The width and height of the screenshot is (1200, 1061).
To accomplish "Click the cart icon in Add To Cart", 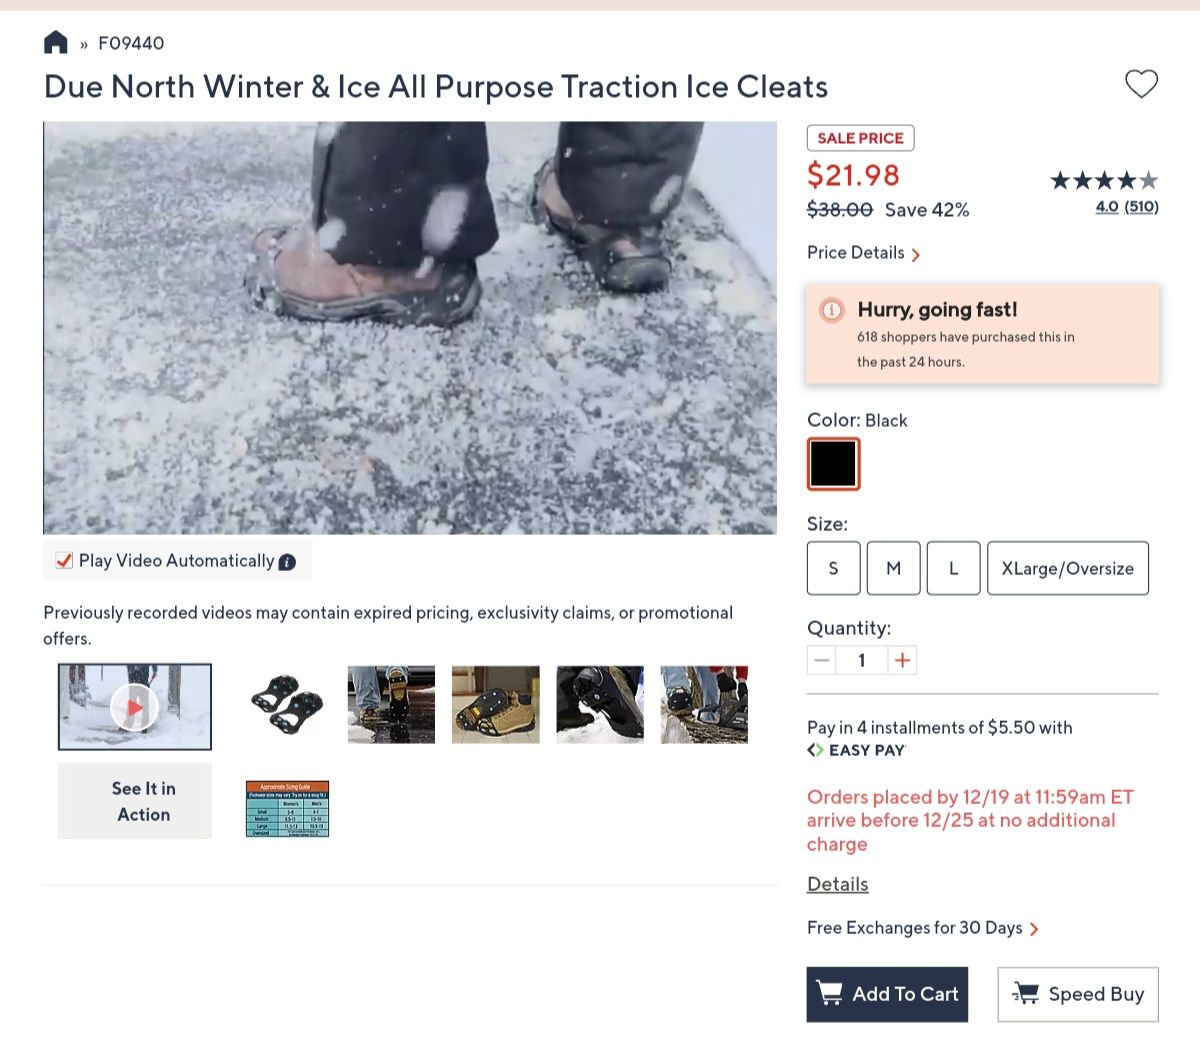I will pyautogui.click(x=831, y=994).
